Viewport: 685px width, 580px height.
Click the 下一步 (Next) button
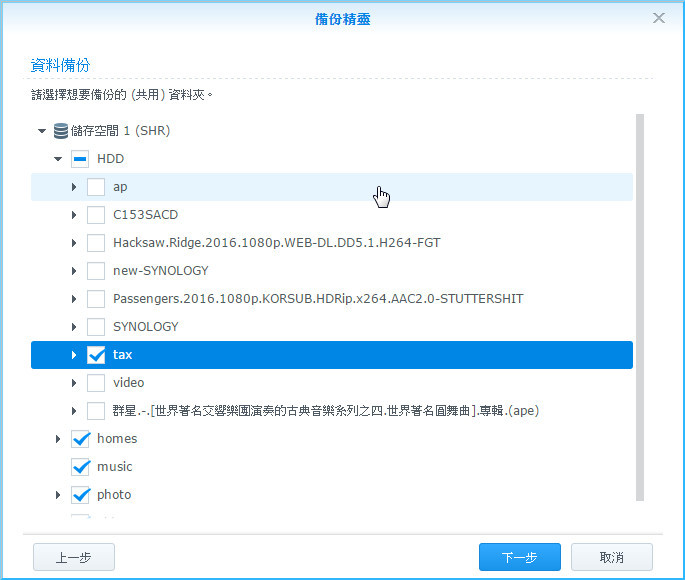coord(518,557)
